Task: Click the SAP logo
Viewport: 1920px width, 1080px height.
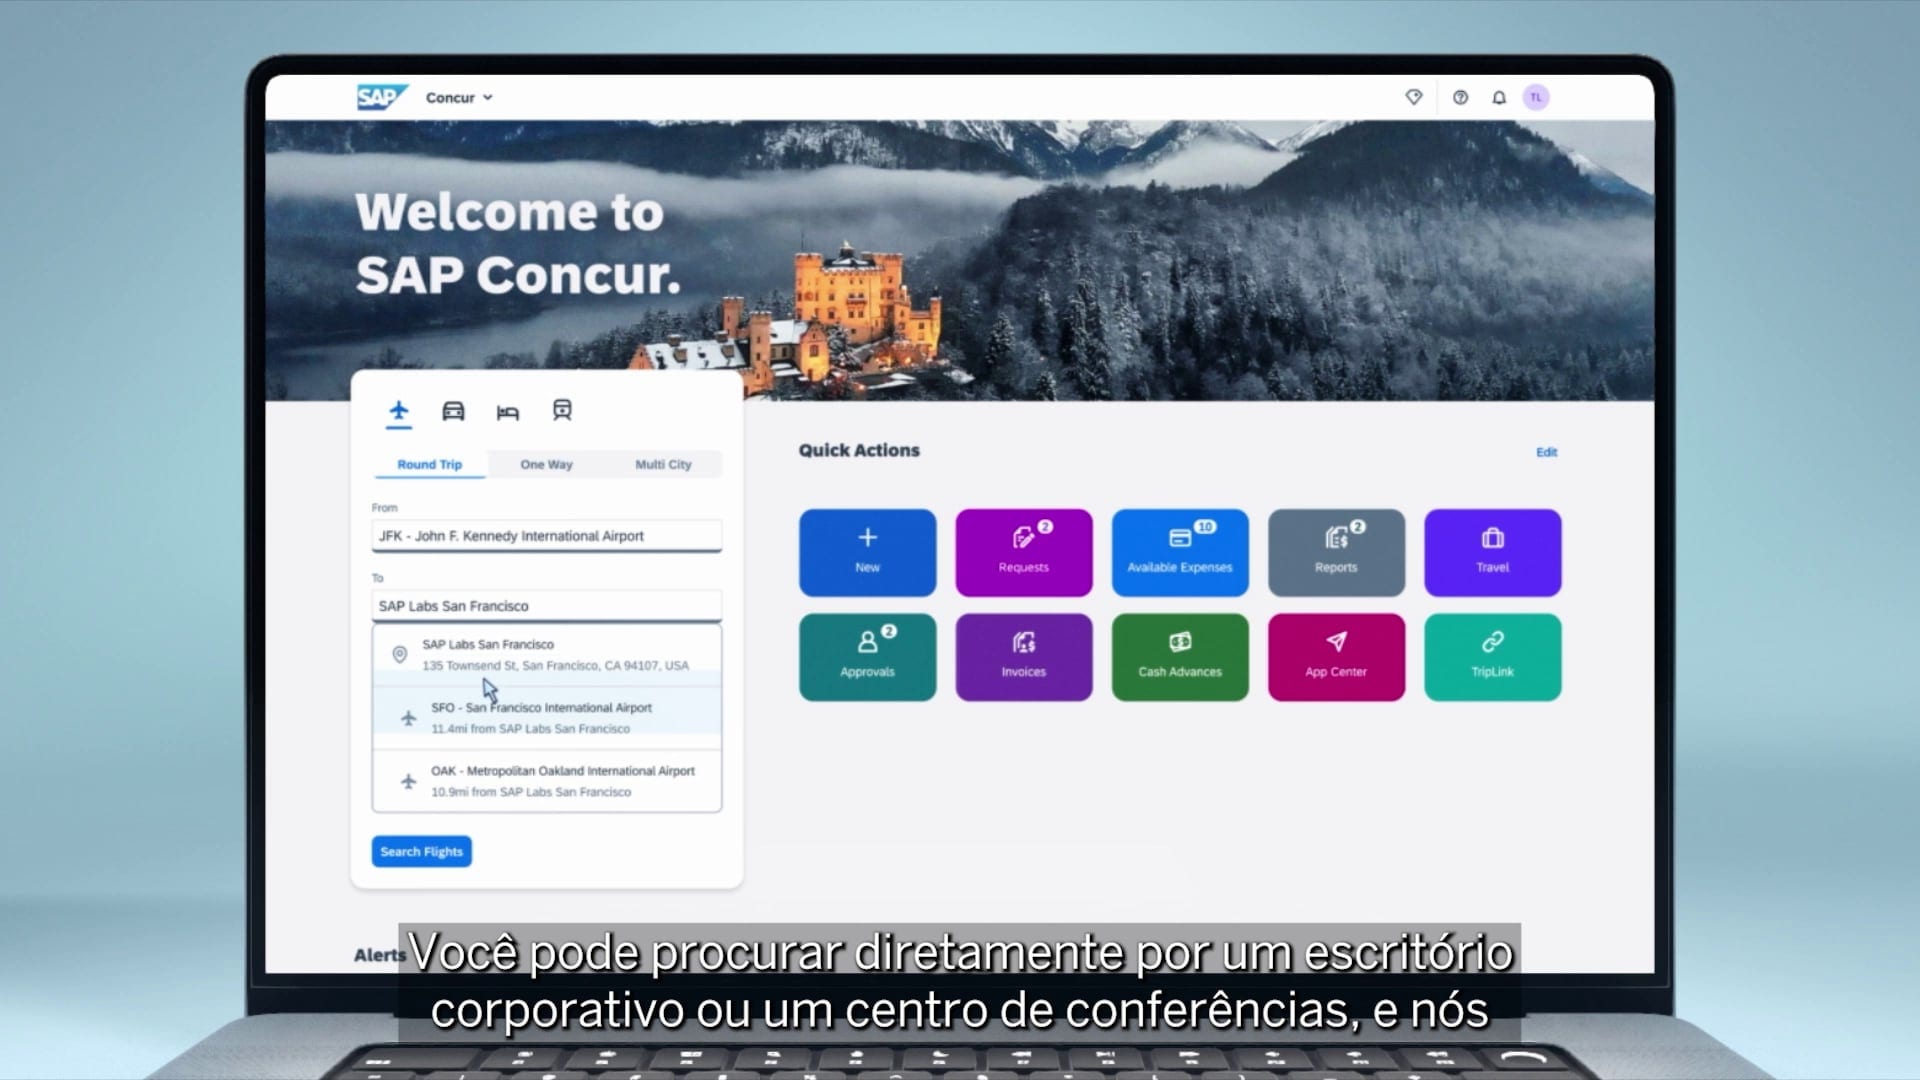Action: (x=382, y=97)
